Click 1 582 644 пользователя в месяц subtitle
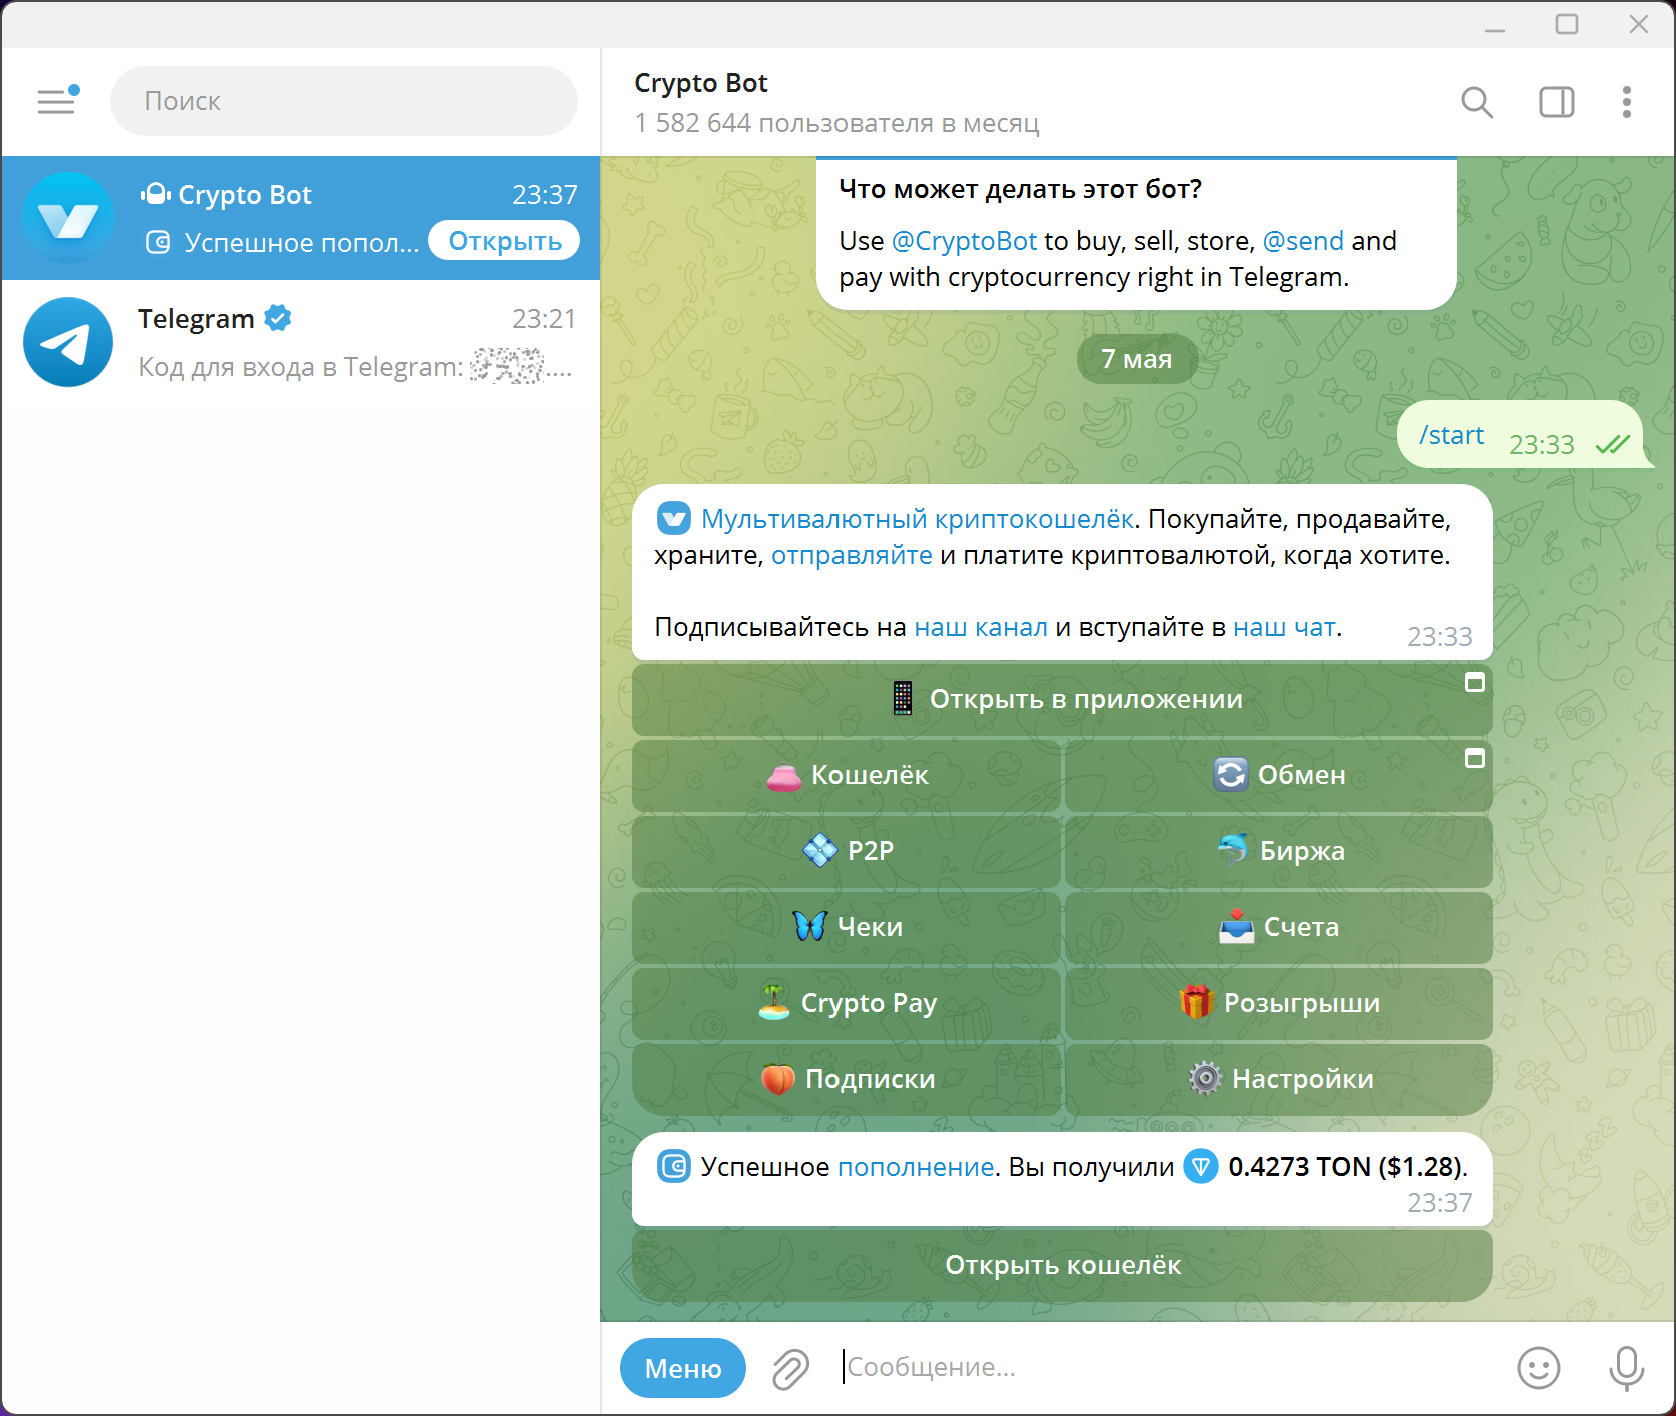1676x1416 pixels. (837, 123)
